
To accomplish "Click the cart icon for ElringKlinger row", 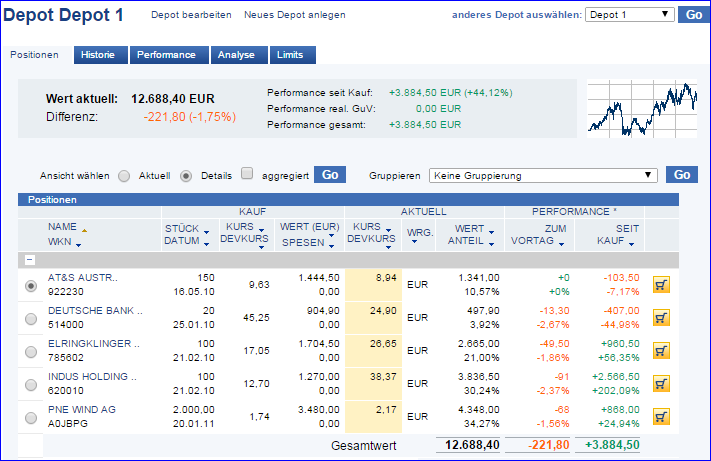I will coord(661,350).
